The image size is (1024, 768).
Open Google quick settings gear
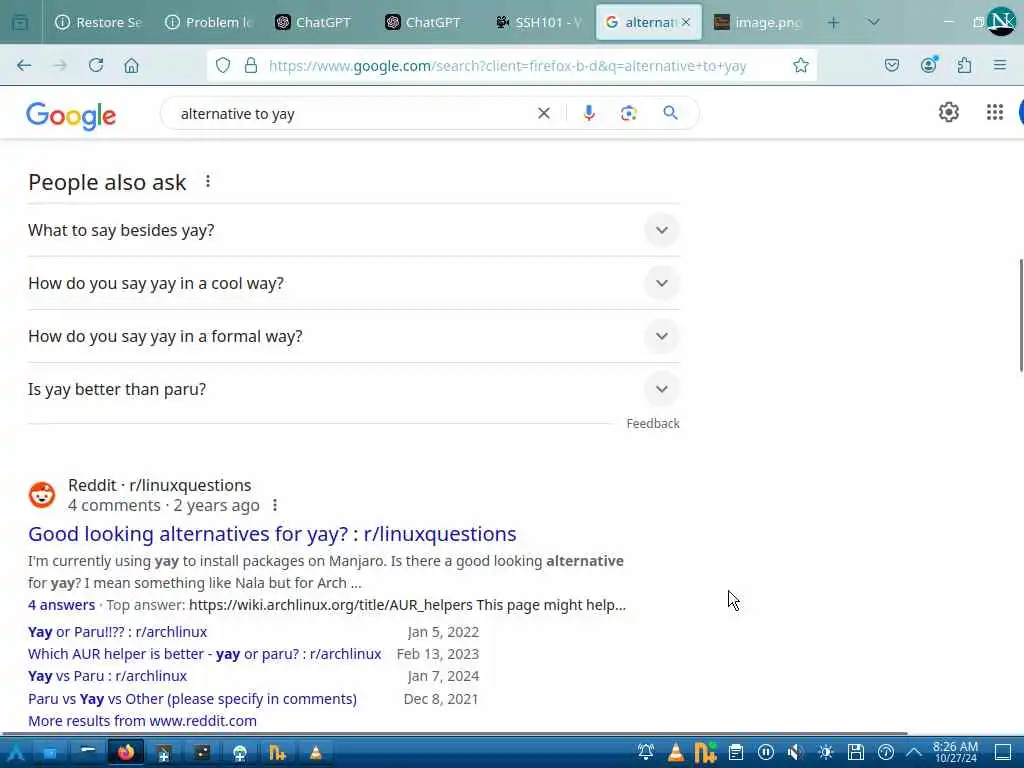coord(949,112)
